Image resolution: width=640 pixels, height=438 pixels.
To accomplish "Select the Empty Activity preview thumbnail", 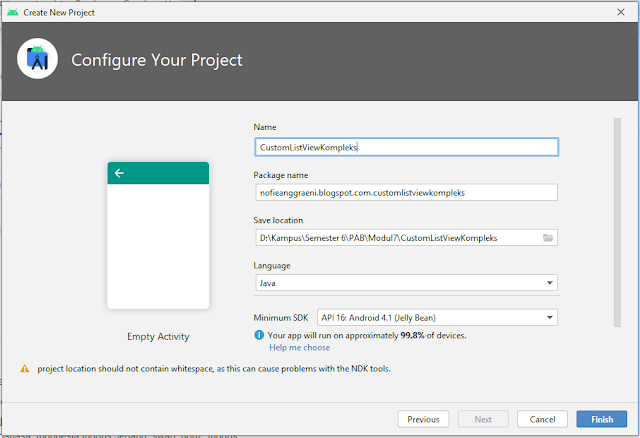I will [x=158, y=235].
